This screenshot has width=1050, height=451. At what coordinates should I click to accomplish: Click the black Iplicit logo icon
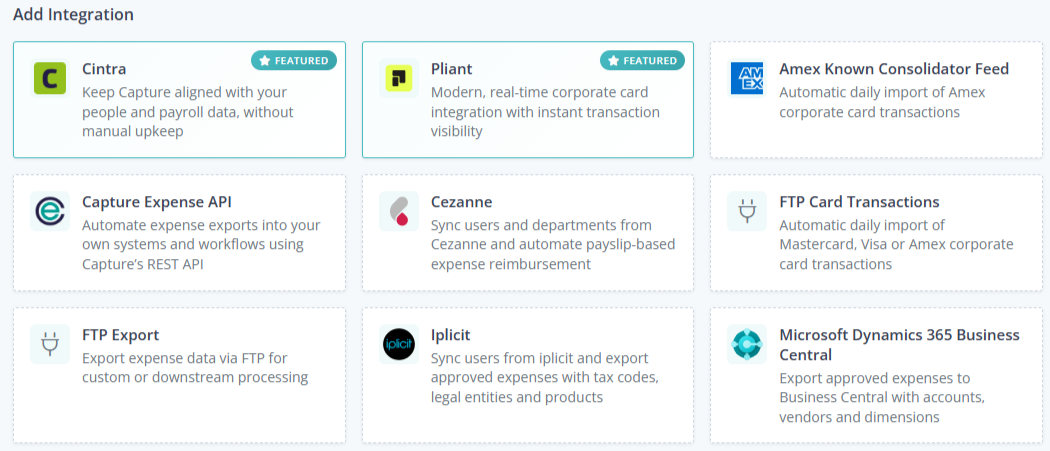(399, 344)
